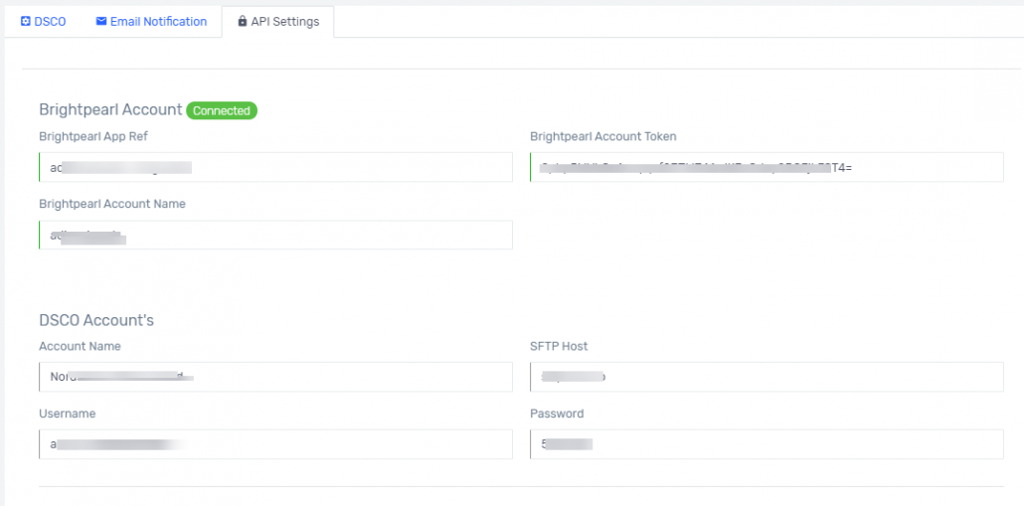Click the DSCO tab gear icon
The width and height of the screenshot is (1024, 506).
(25, 22)
